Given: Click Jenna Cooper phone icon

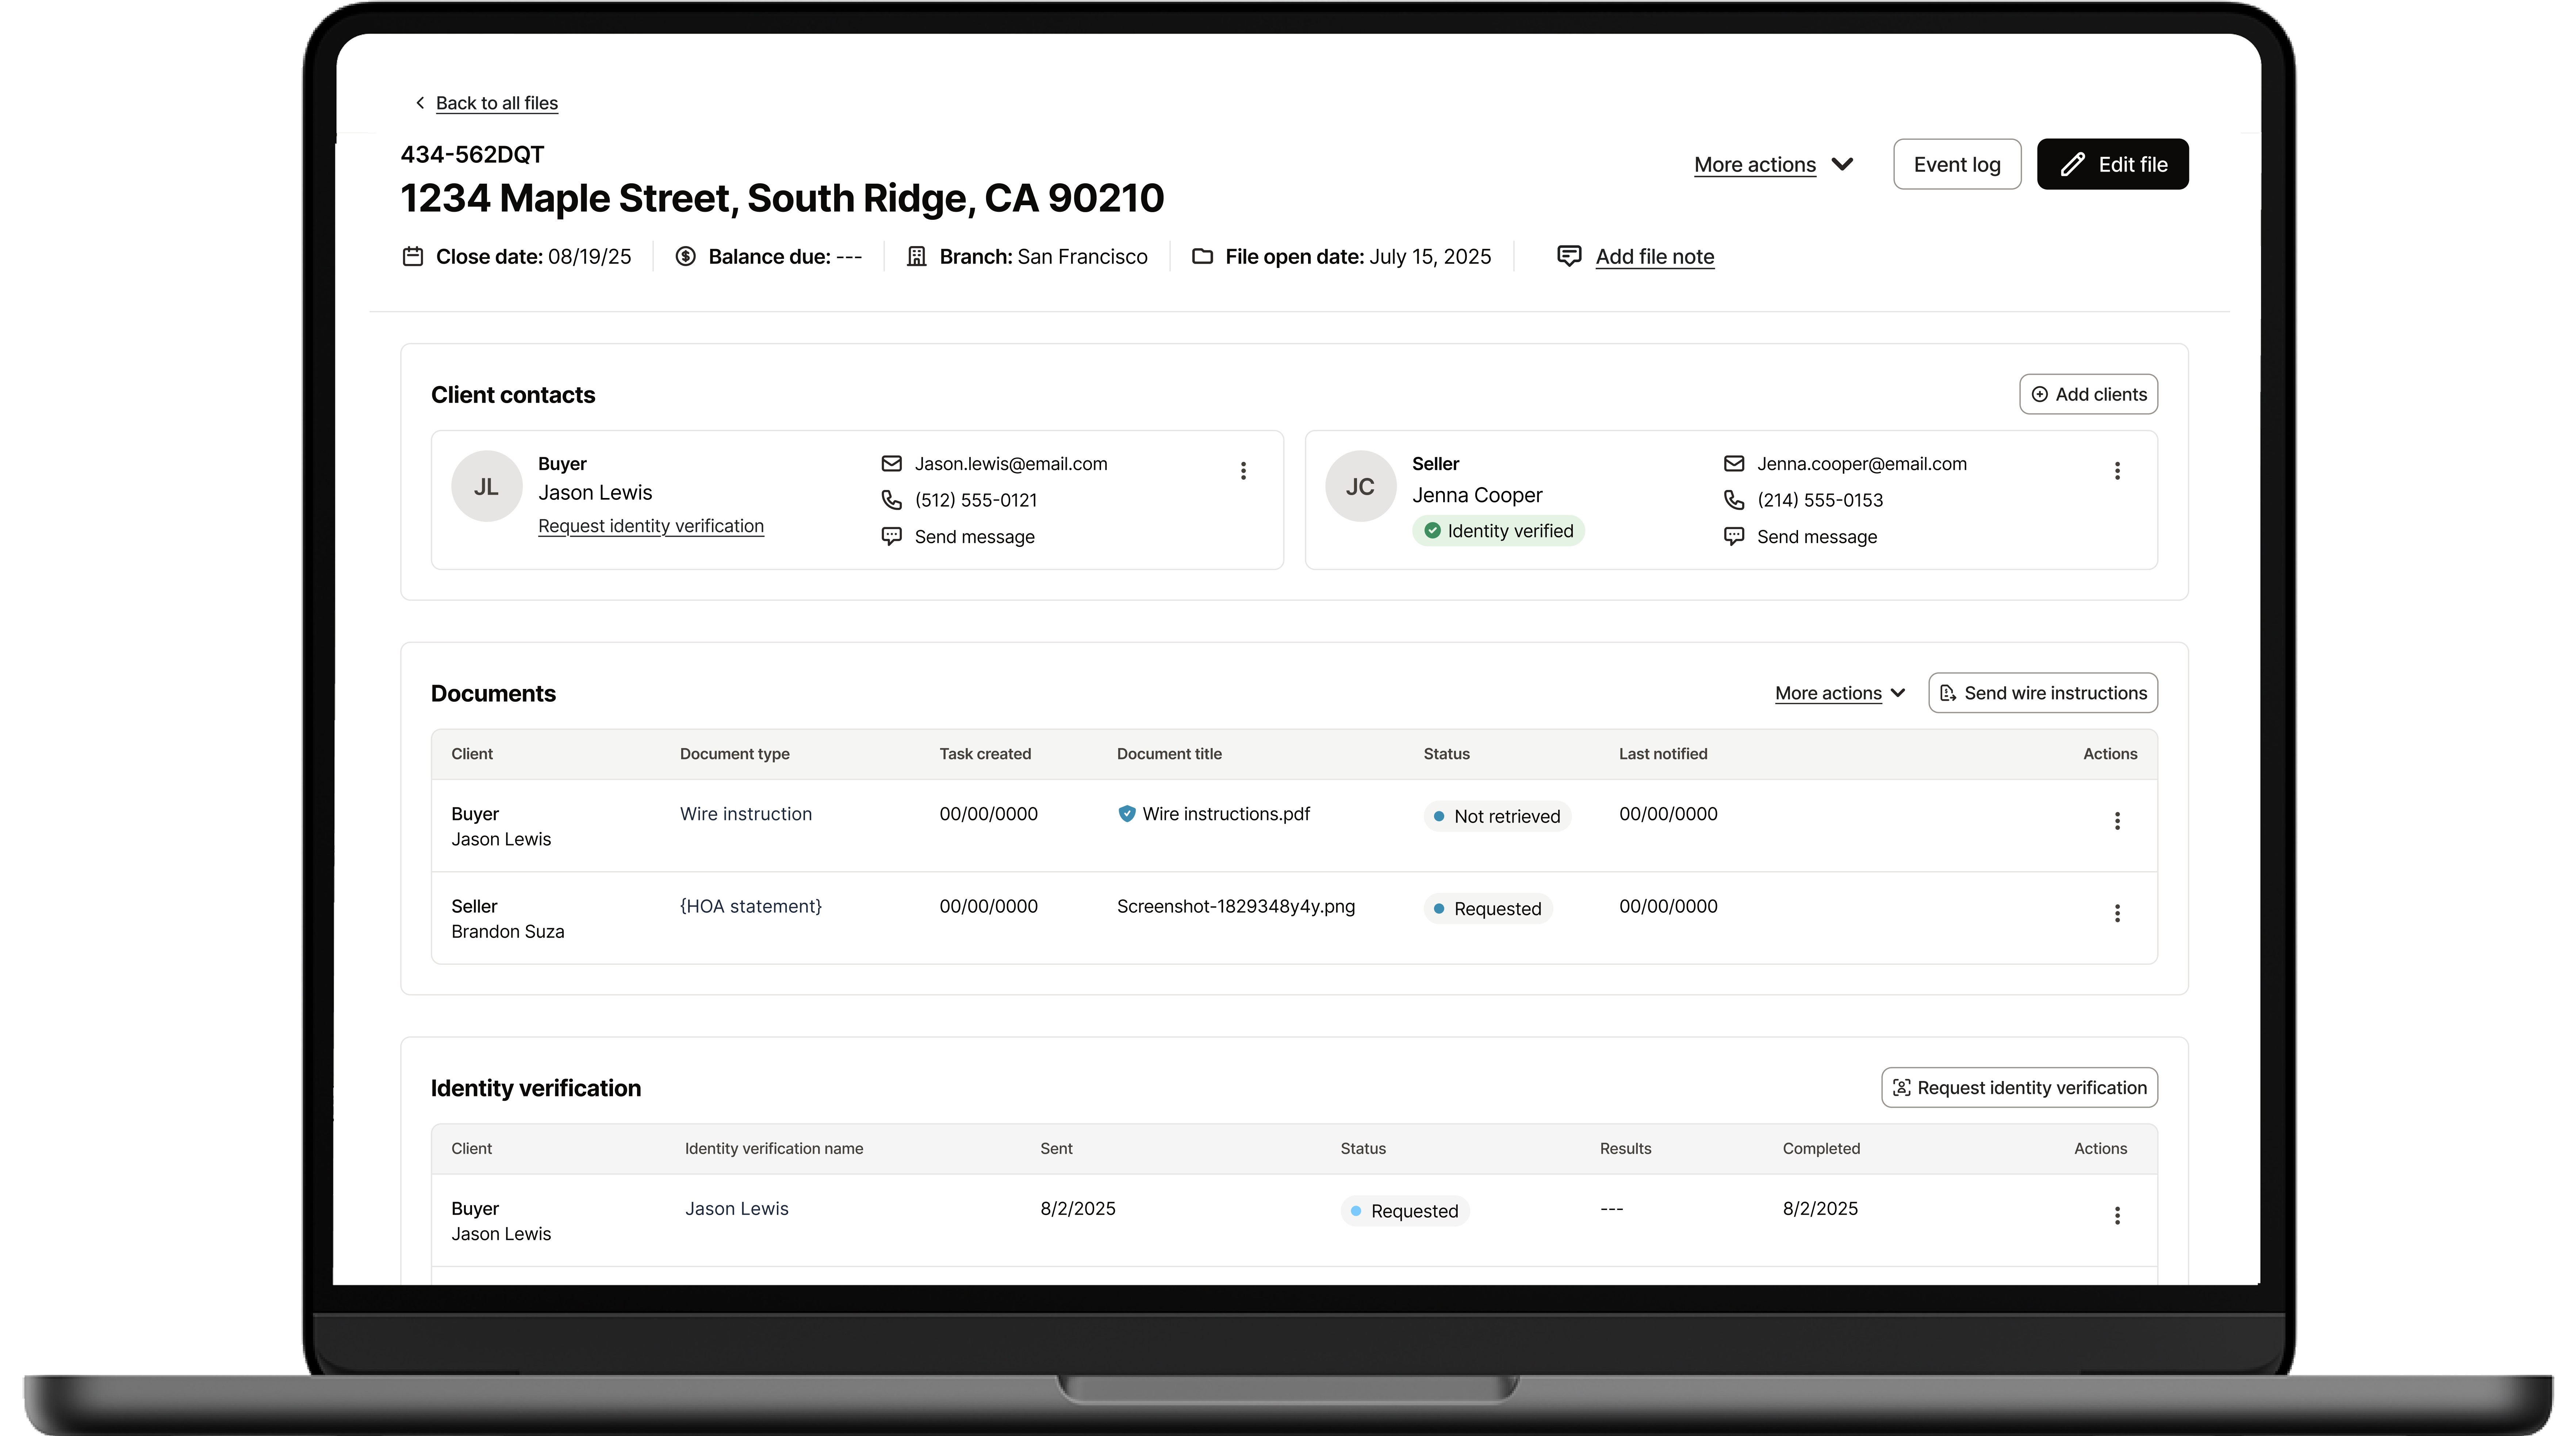Looking at the screenshot, I should pos(1734,500).
